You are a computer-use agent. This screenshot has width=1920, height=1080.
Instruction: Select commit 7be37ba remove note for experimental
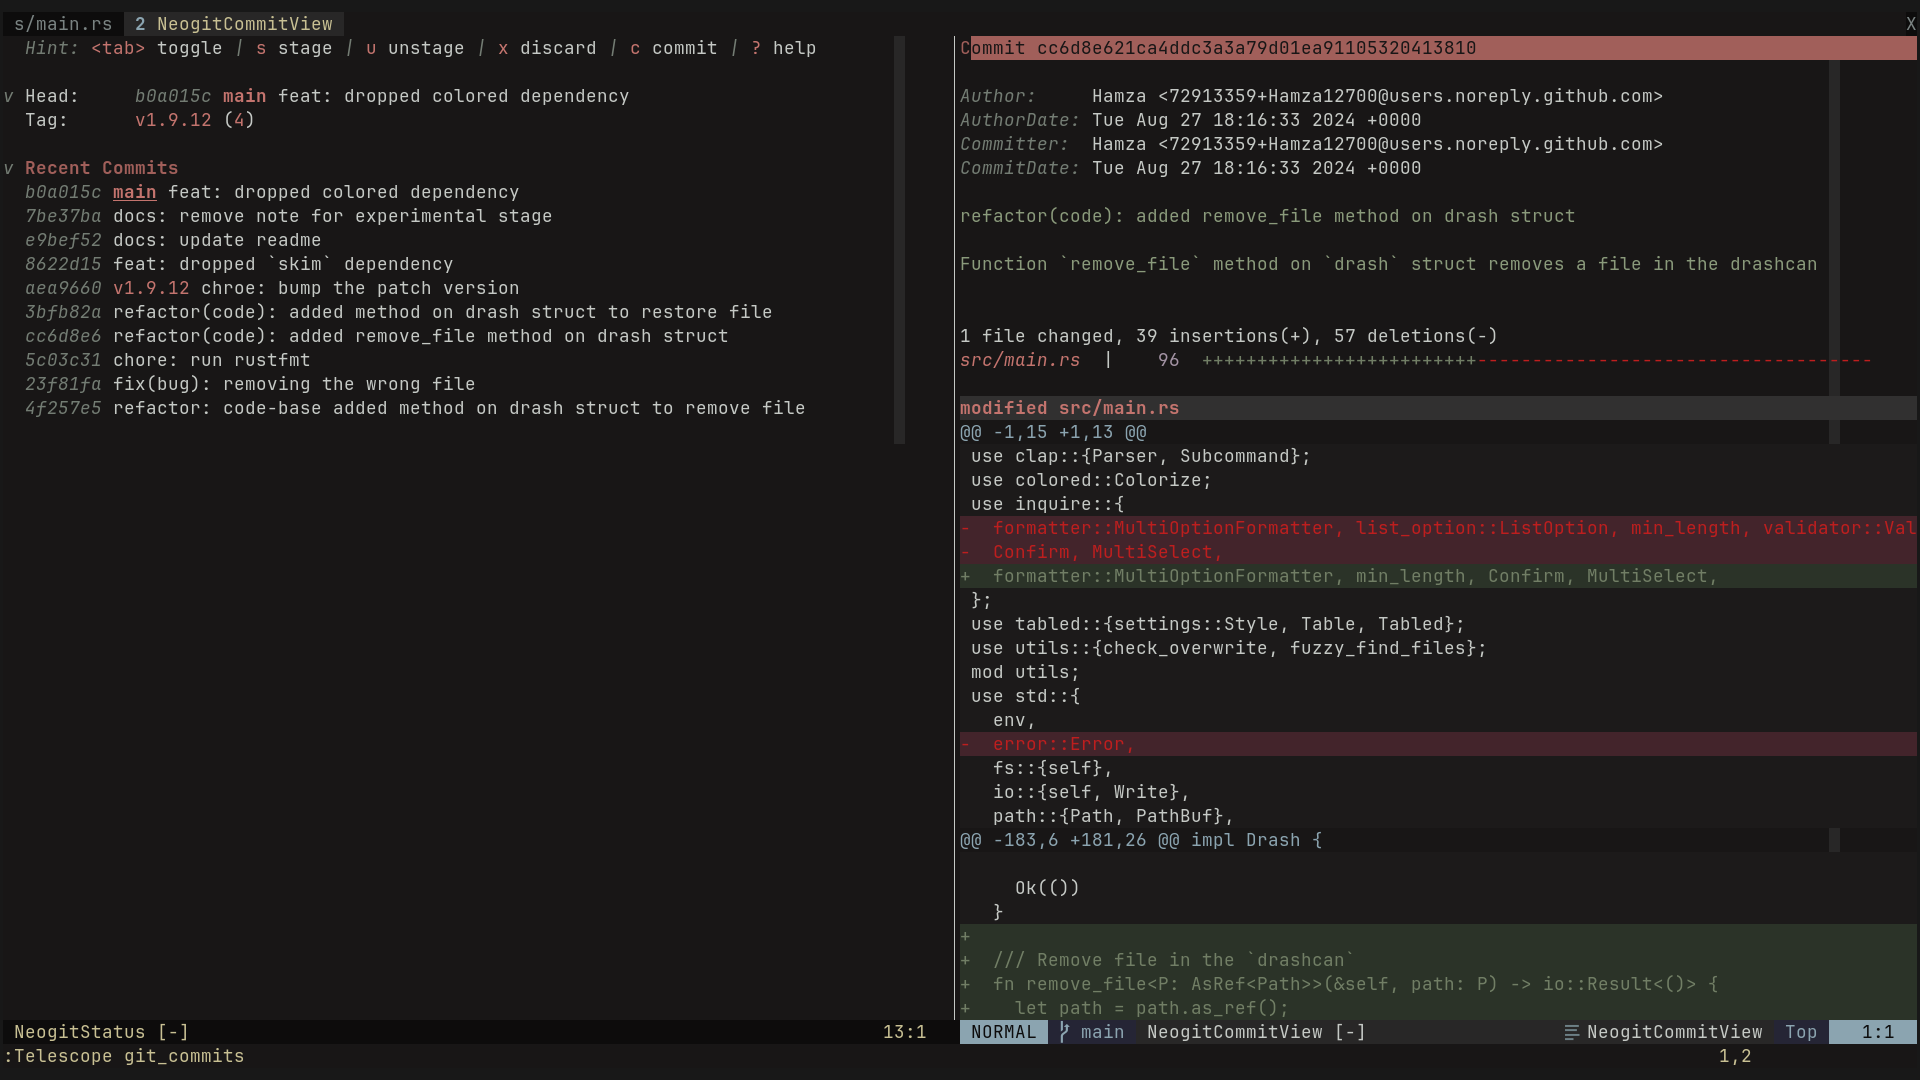click(x=289, y=216)
